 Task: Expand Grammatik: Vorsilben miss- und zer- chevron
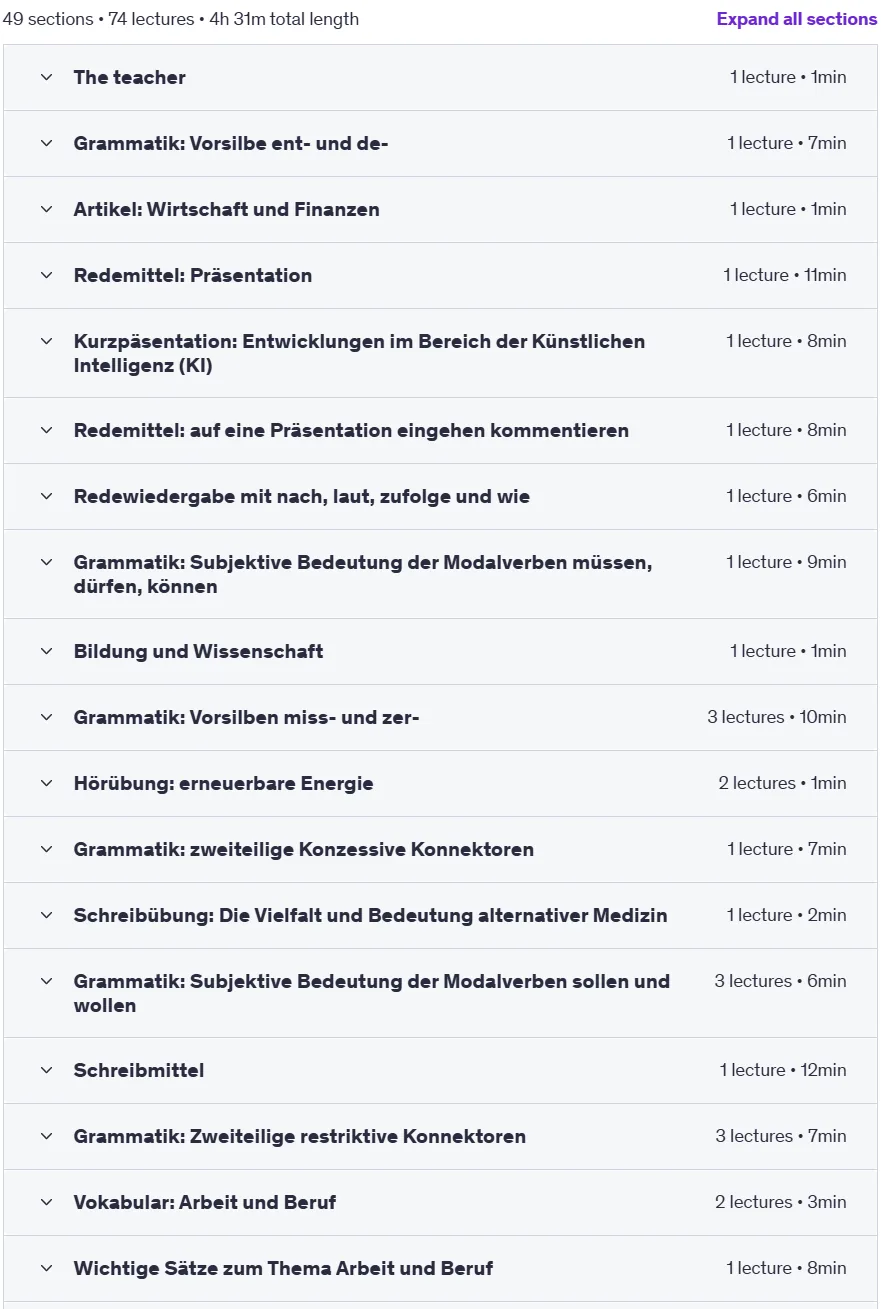46,717
